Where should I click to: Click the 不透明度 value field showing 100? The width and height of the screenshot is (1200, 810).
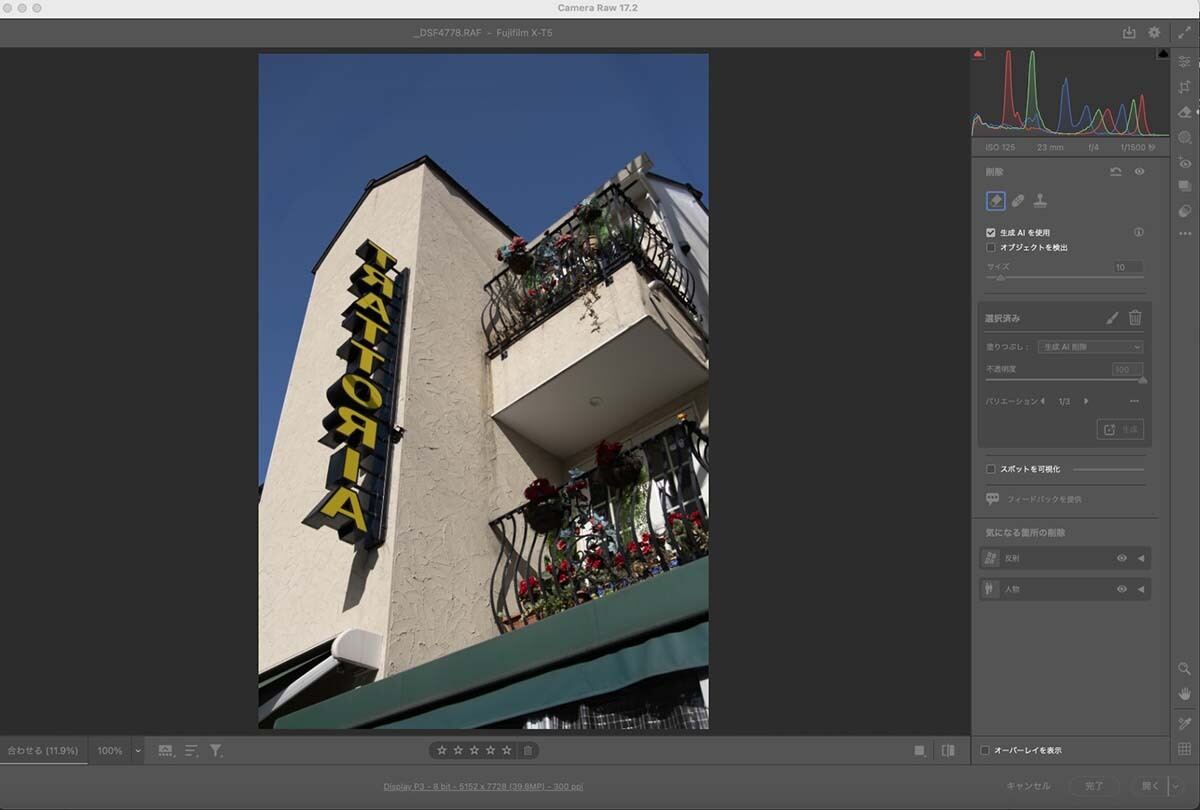point(1128,369)
